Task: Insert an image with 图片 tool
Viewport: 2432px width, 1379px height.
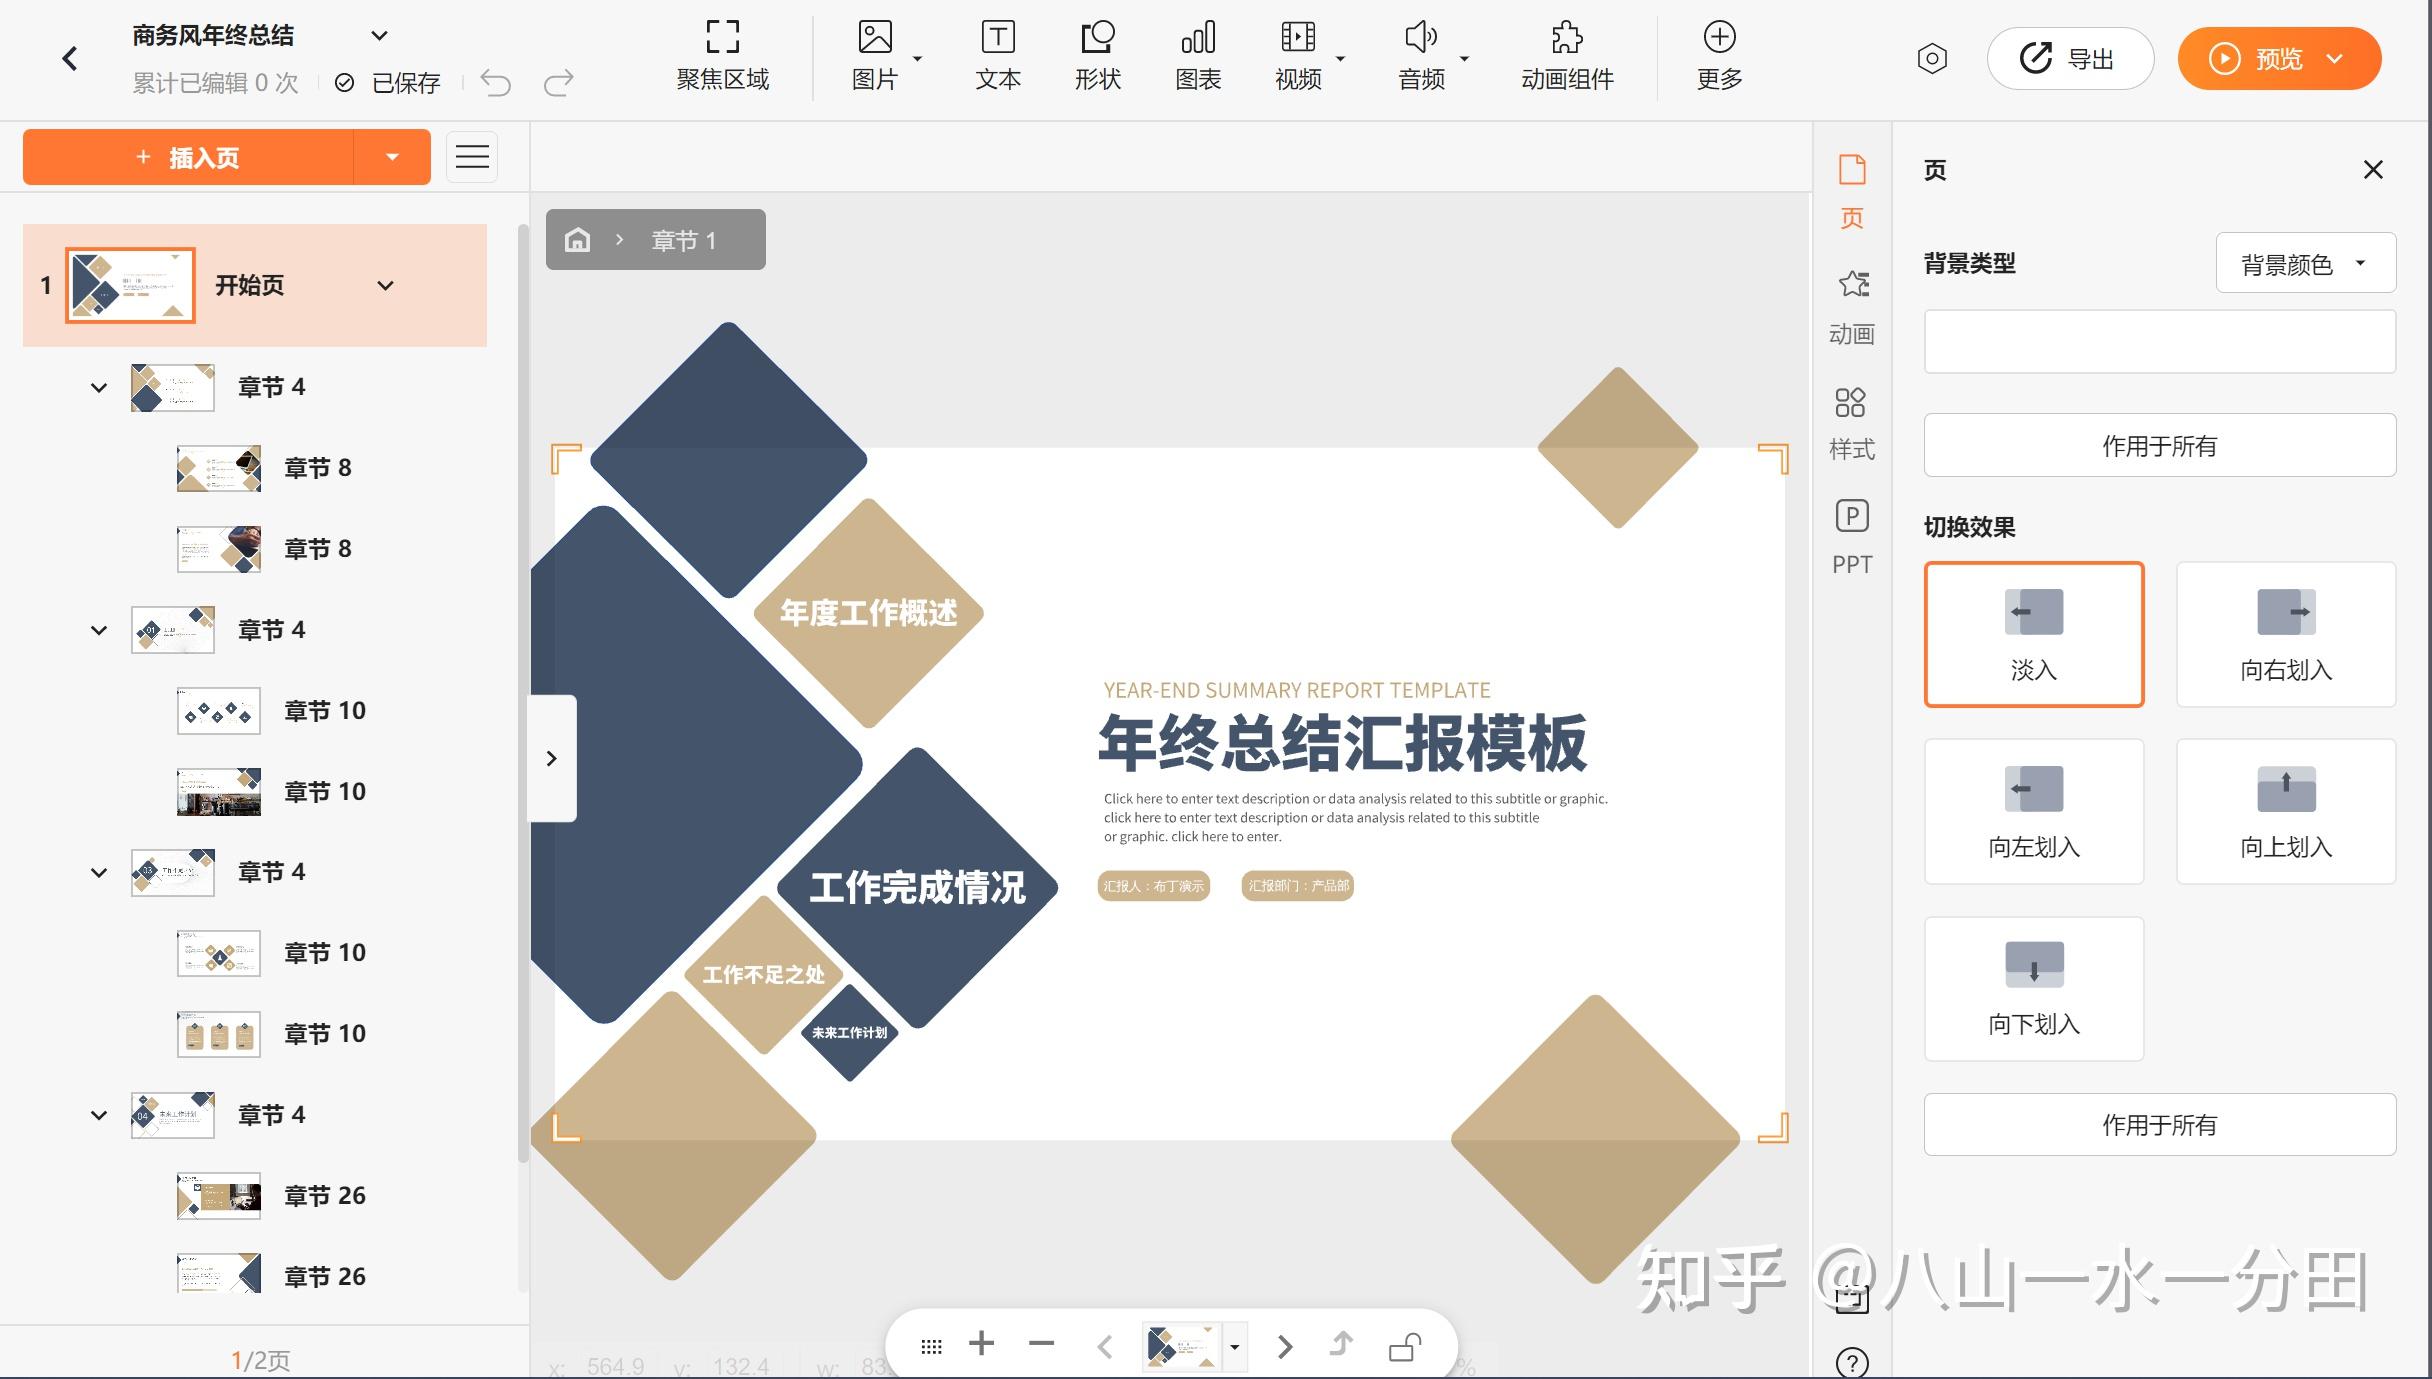Action: [874, 56]
